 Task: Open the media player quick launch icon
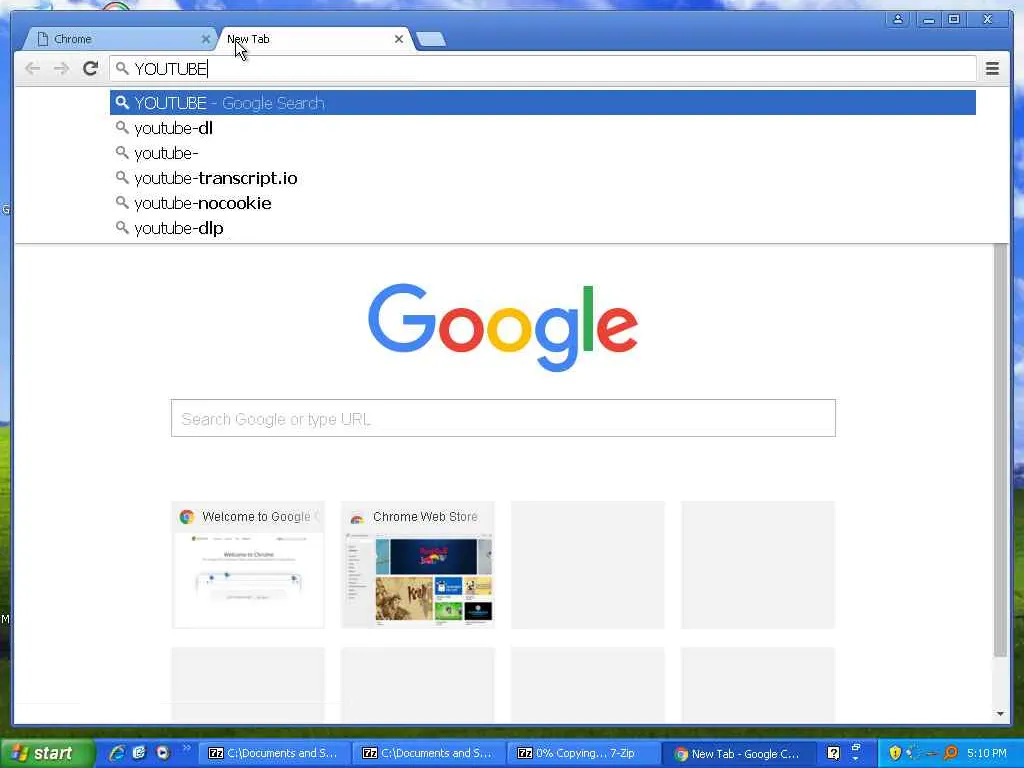tap(163, 753)
